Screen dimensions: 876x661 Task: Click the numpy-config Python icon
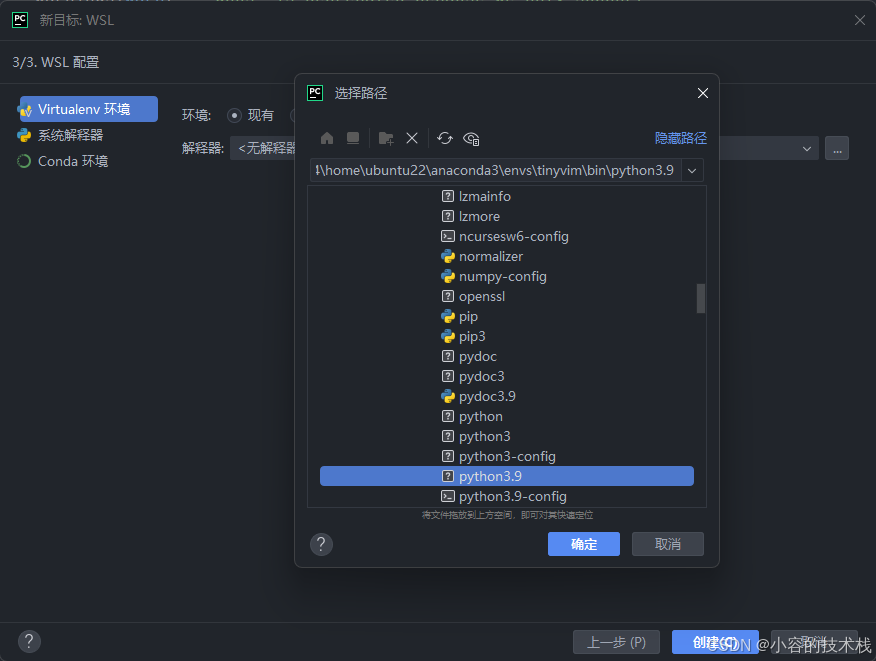point(447,277)
